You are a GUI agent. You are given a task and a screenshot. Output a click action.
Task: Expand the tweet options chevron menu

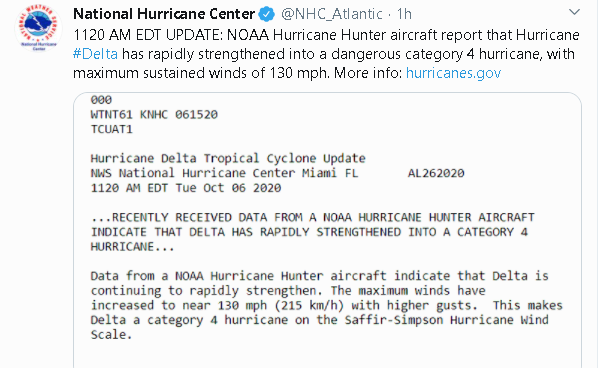tap(574, 12)
